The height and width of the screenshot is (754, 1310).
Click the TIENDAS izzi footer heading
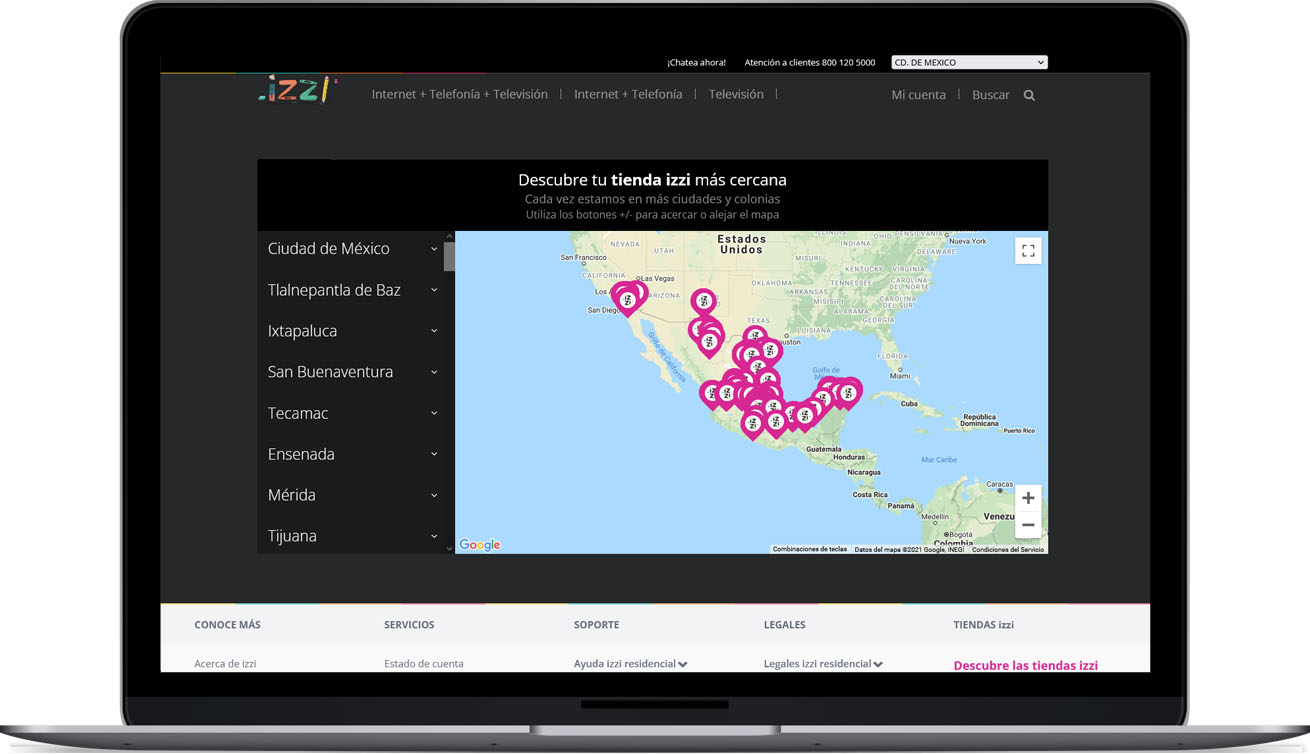983,625
